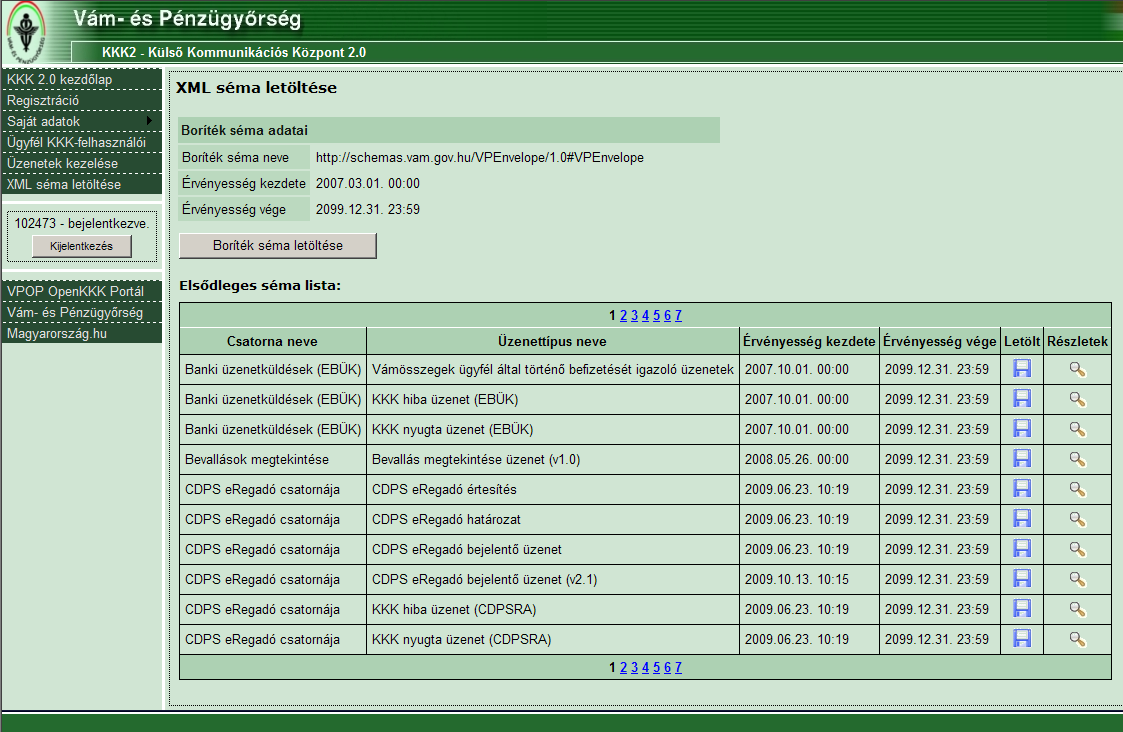Image resolution: width=1123 pixels, height=732 pixels.
Task: Open Üzenetek kezelése menu item
Action: tap(82, 163)
